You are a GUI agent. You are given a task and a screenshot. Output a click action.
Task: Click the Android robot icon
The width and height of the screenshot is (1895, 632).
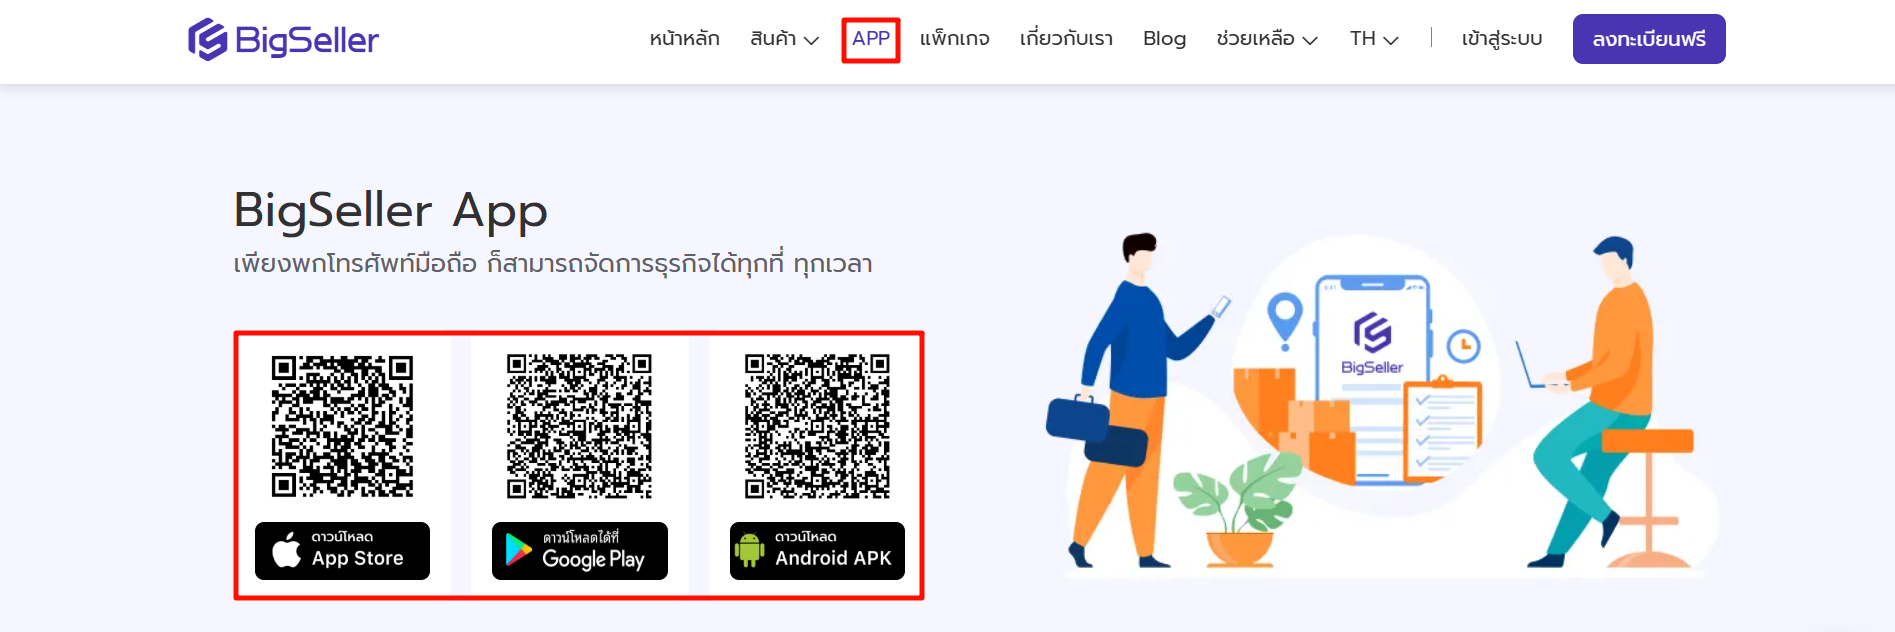749,550
